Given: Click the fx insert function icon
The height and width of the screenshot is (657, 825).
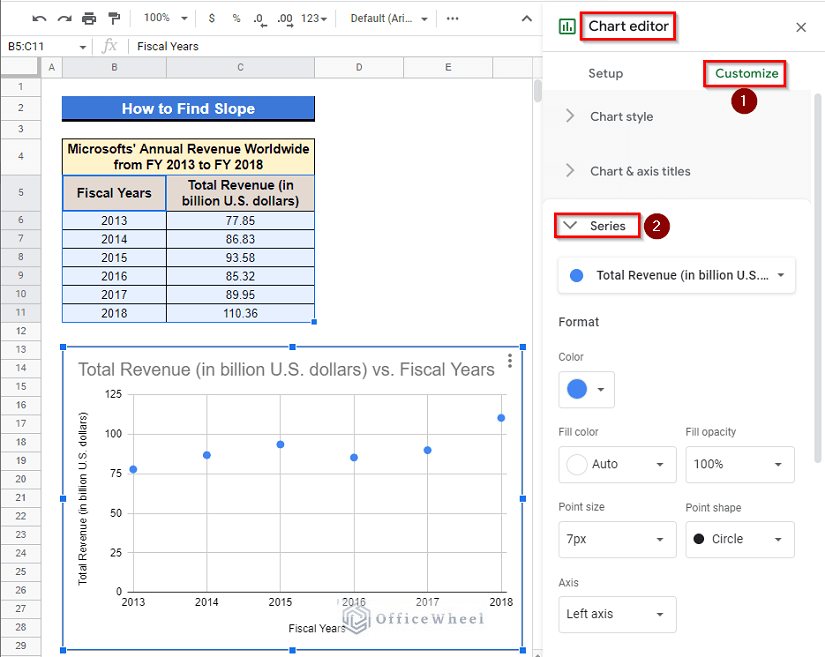Looking at the screenshot, I should (110, 45).
